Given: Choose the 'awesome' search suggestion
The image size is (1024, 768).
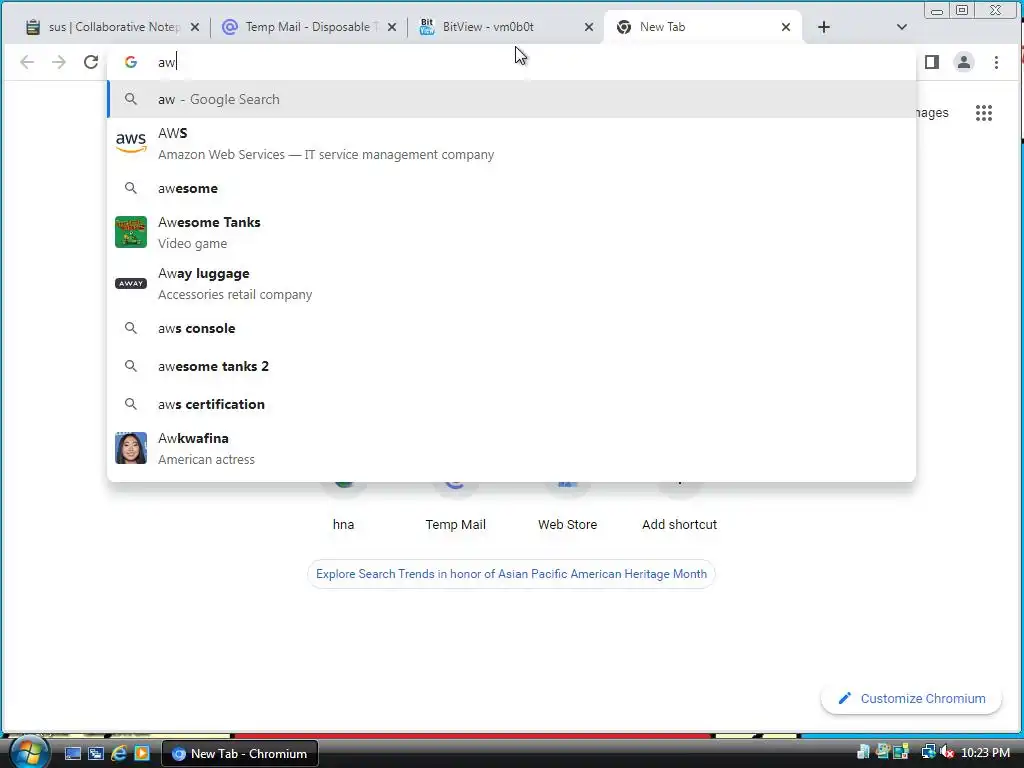Looking at the screenshot, I should 511,188.
